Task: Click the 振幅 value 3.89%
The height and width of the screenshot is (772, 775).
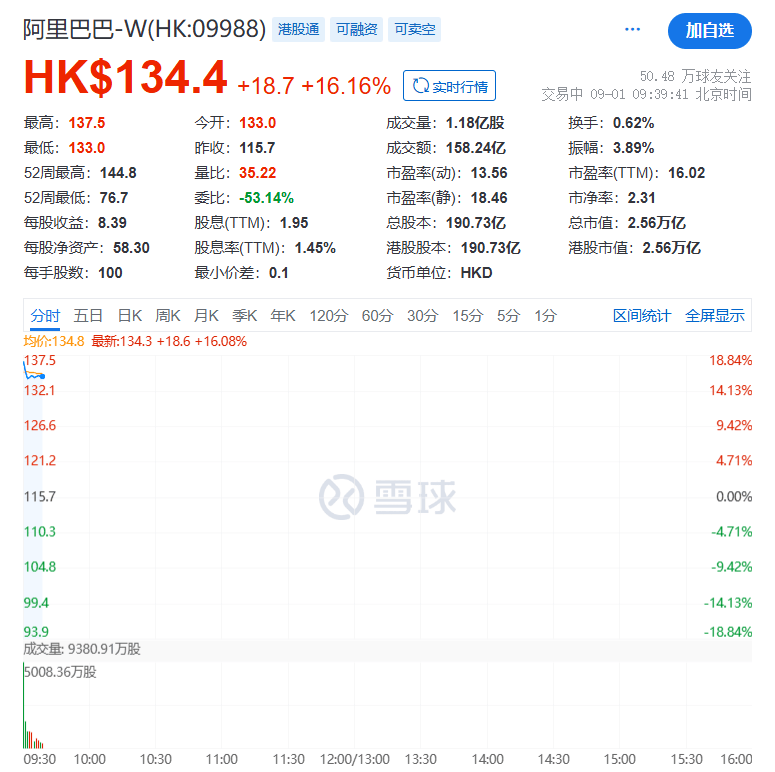Action: click(x=634, y=148)
